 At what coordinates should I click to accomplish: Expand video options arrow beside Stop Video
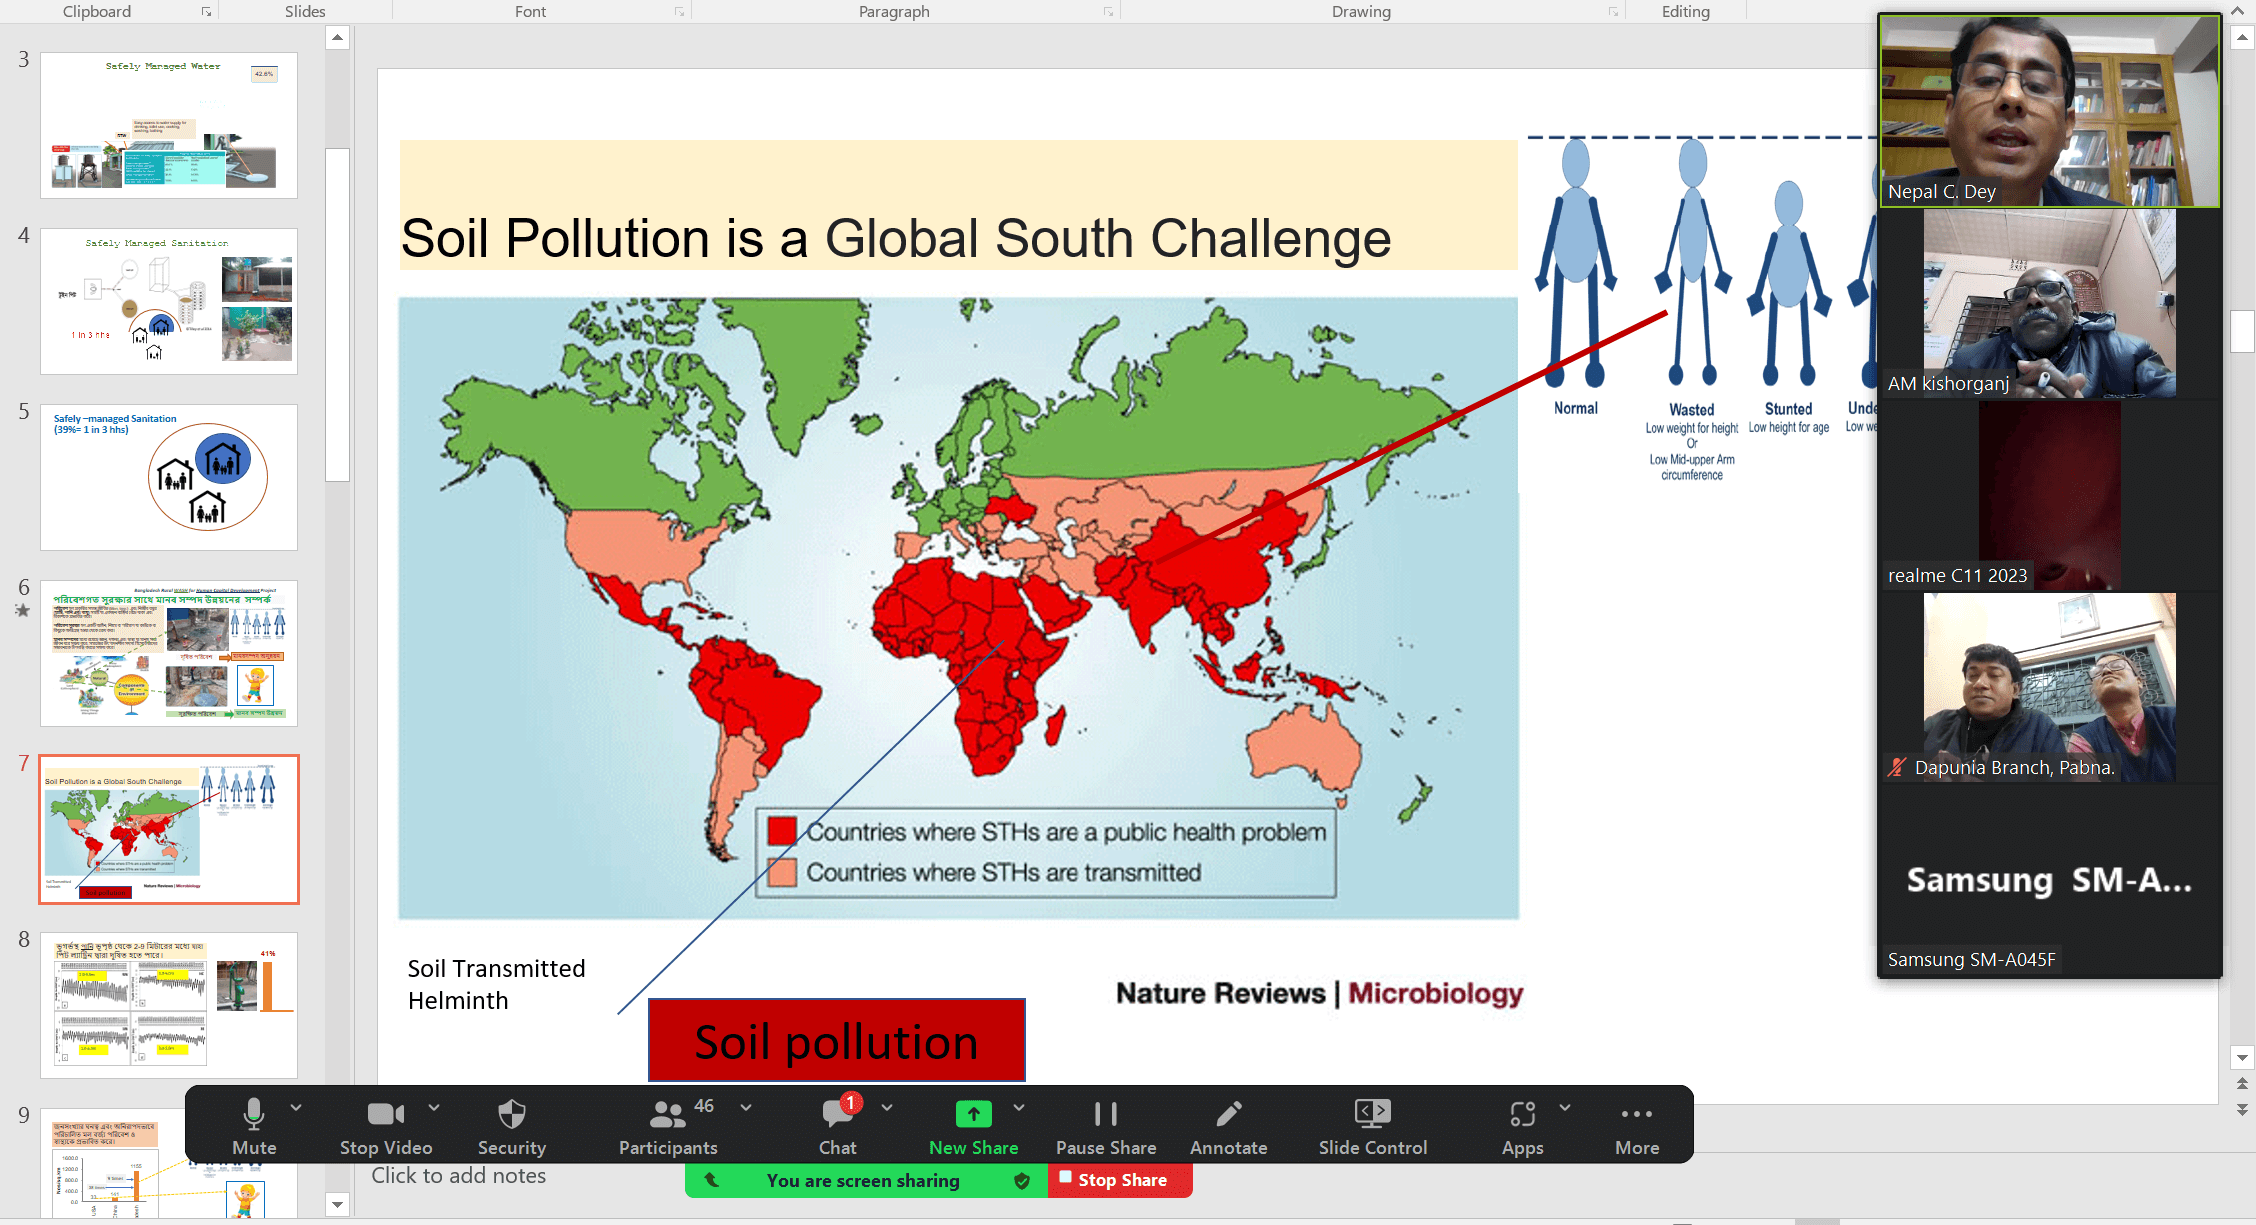click(x=434, y=1108)
